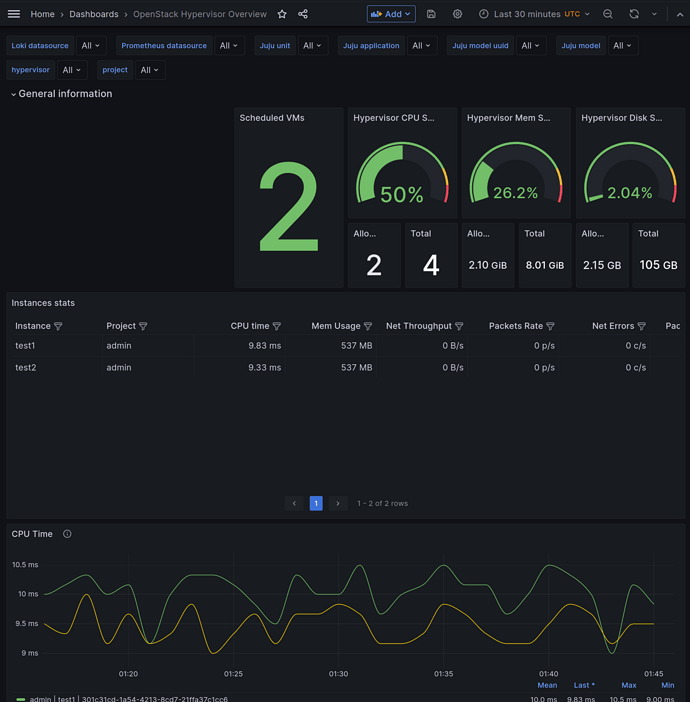Click the 8.01 GiB total memory value
Screen dimensions: 690x702
pyautogui.click(x=545, y=265)
